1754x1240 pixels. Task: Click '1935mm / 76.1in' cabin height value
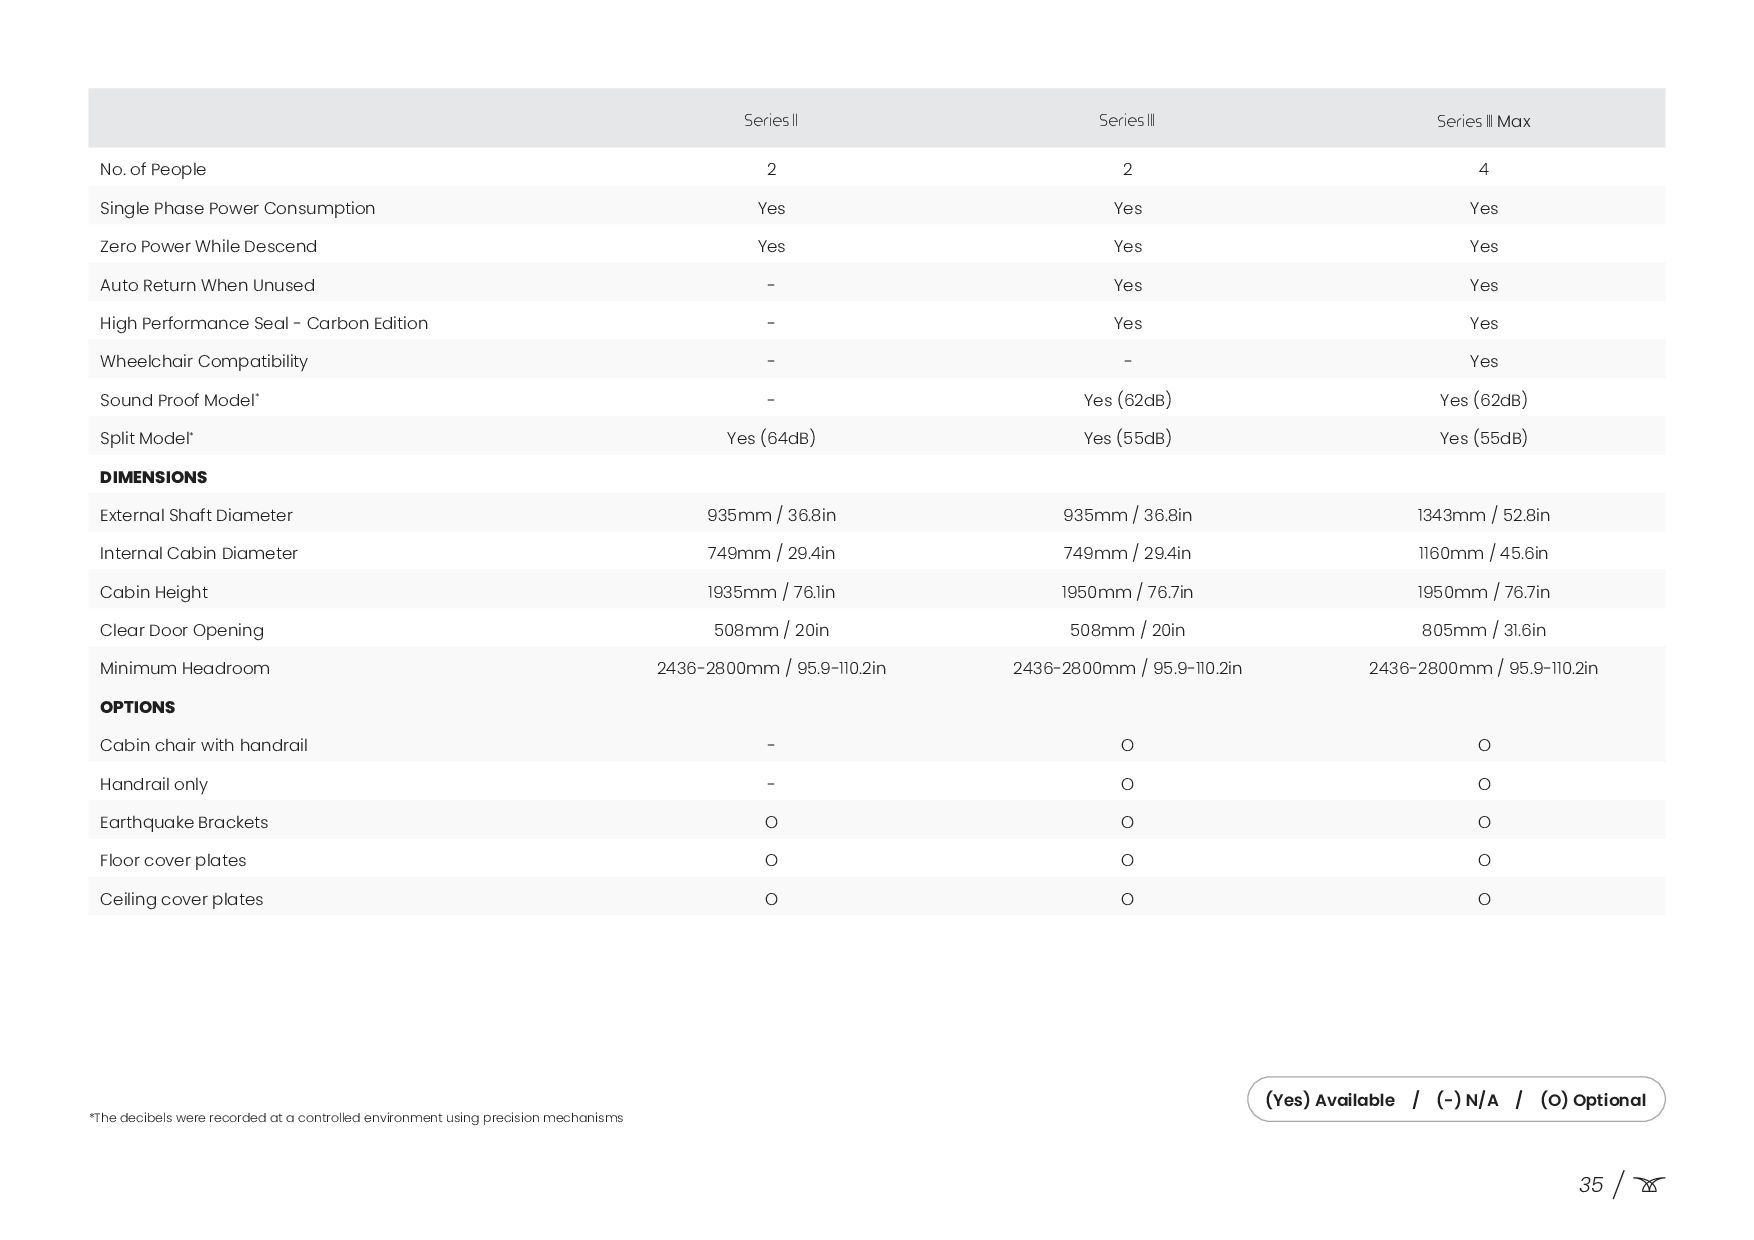(771, 592)
